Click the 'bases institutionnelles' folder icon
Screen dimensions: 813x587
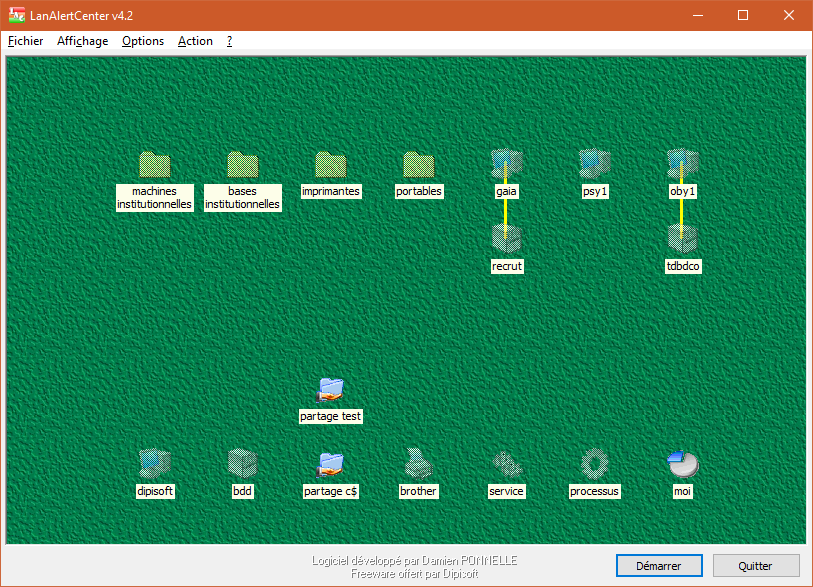tap(242, 165)
